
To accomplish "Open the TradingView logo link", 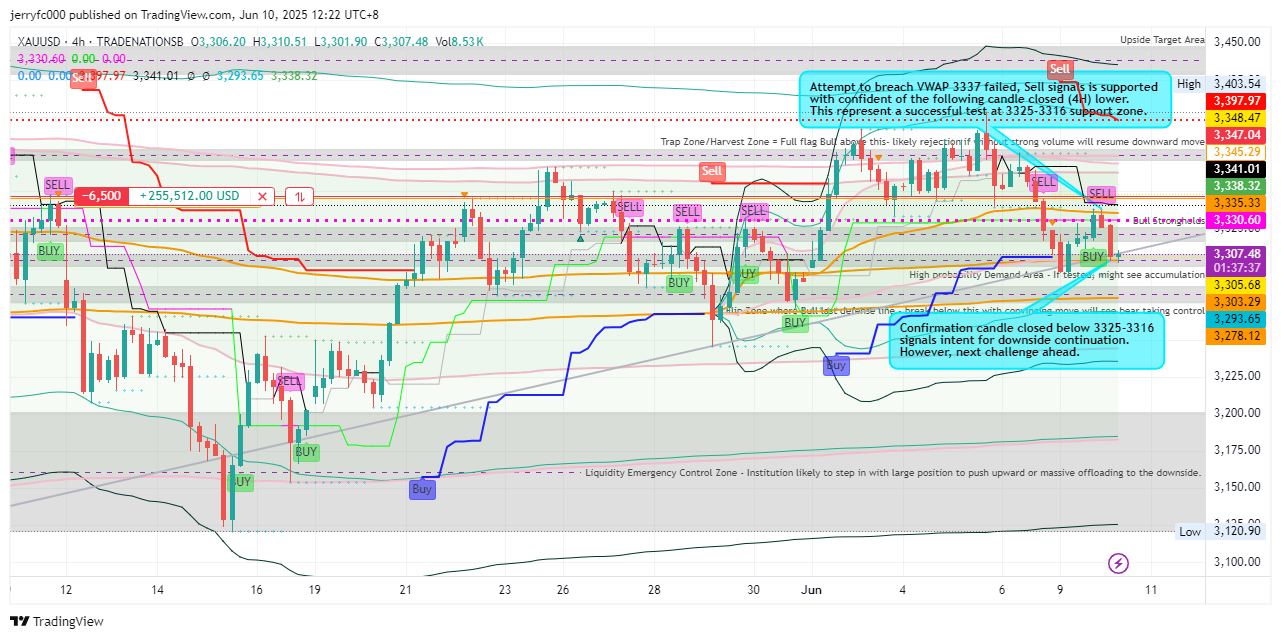I will click(x=57, y=621).
